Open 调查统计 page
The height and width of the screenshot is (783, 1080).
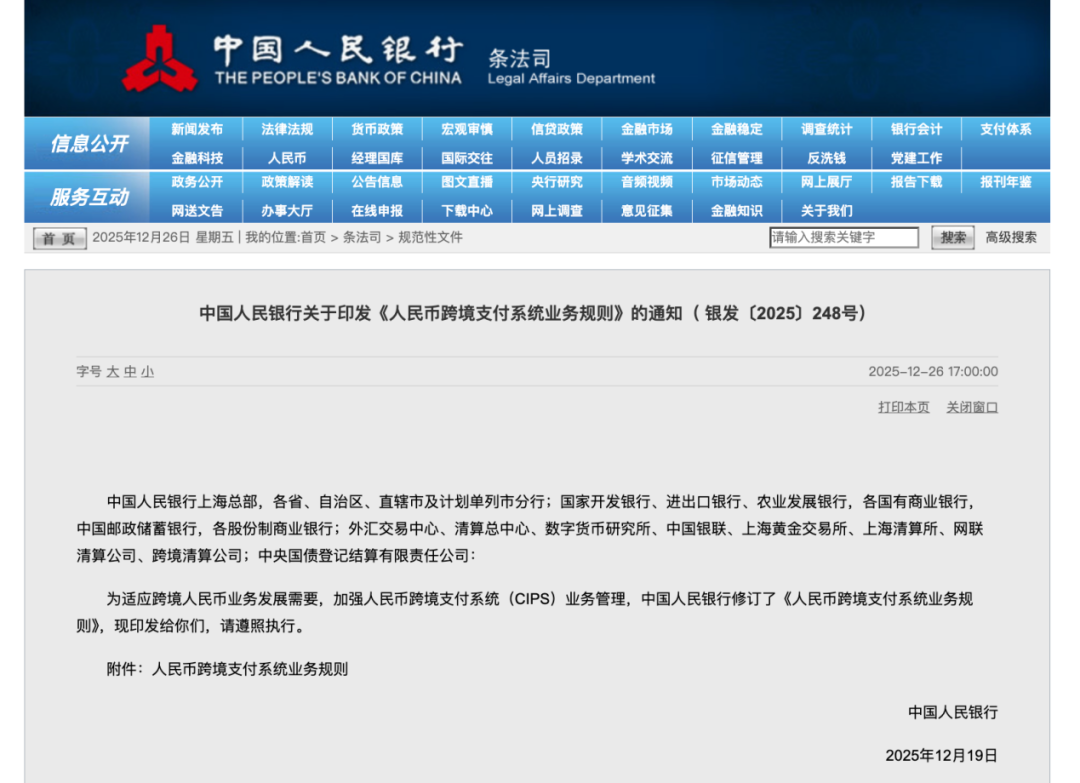pos(827,129)
